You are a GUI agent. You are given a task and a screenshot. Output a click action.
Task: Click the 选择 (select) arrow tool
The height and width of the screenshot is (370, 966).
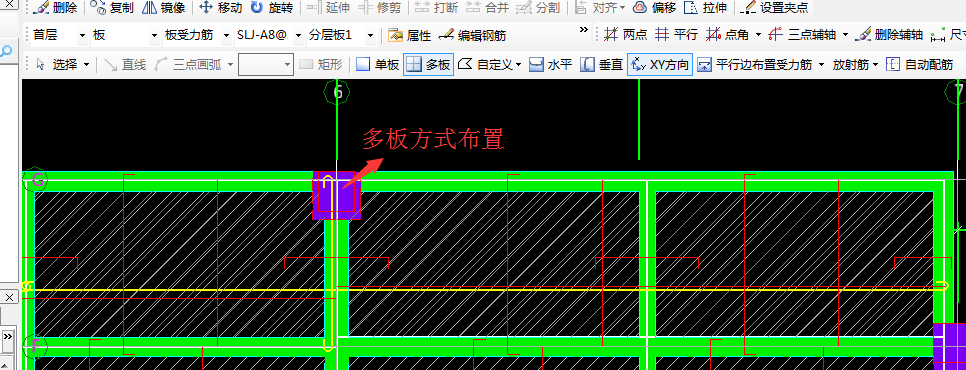56,64
